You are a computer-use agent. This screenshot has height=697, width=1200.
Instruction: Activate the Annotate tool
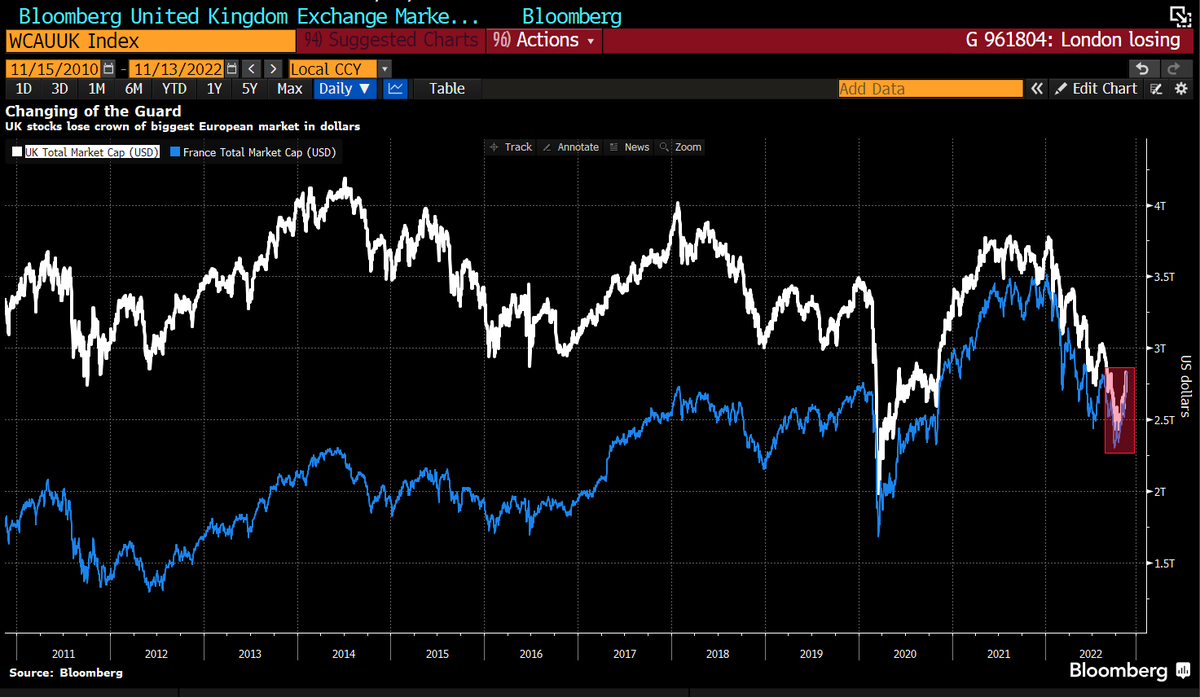(570, 147)
